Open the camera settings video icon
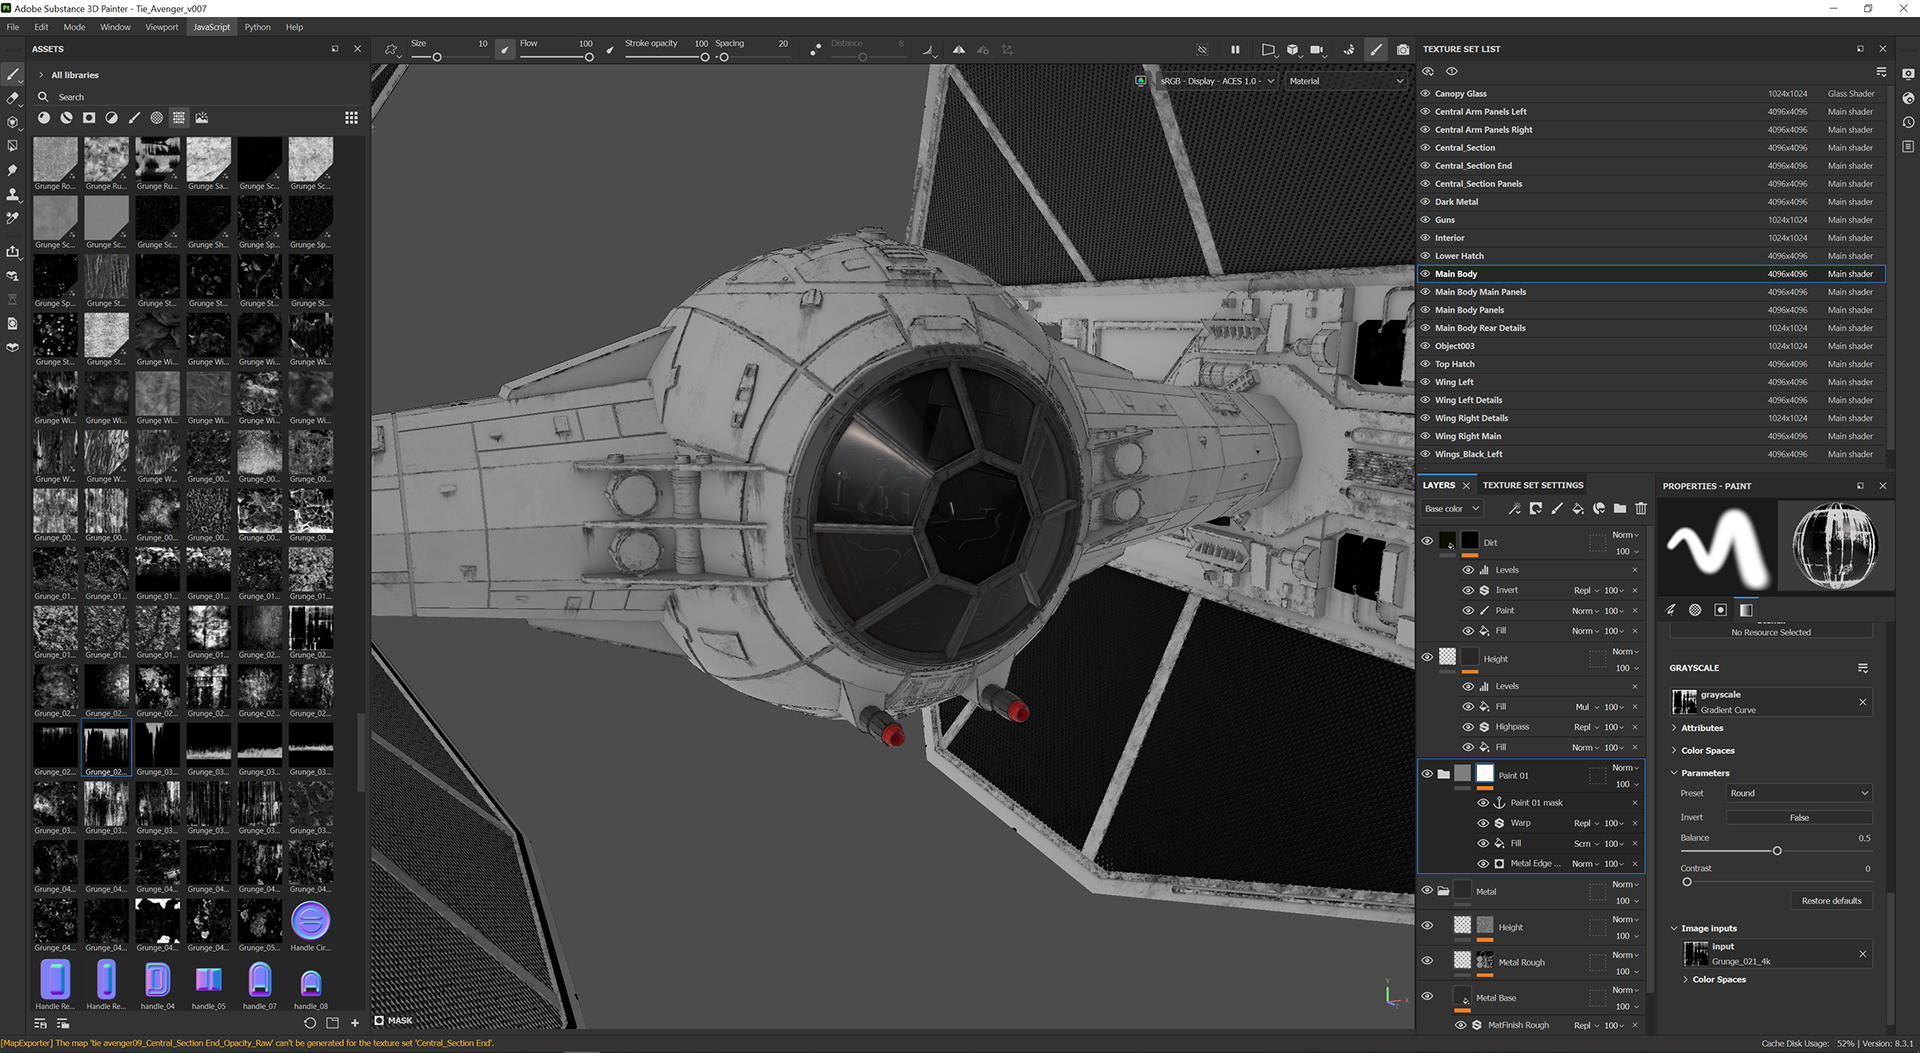1920x1053 pixels. (1317, 49)
